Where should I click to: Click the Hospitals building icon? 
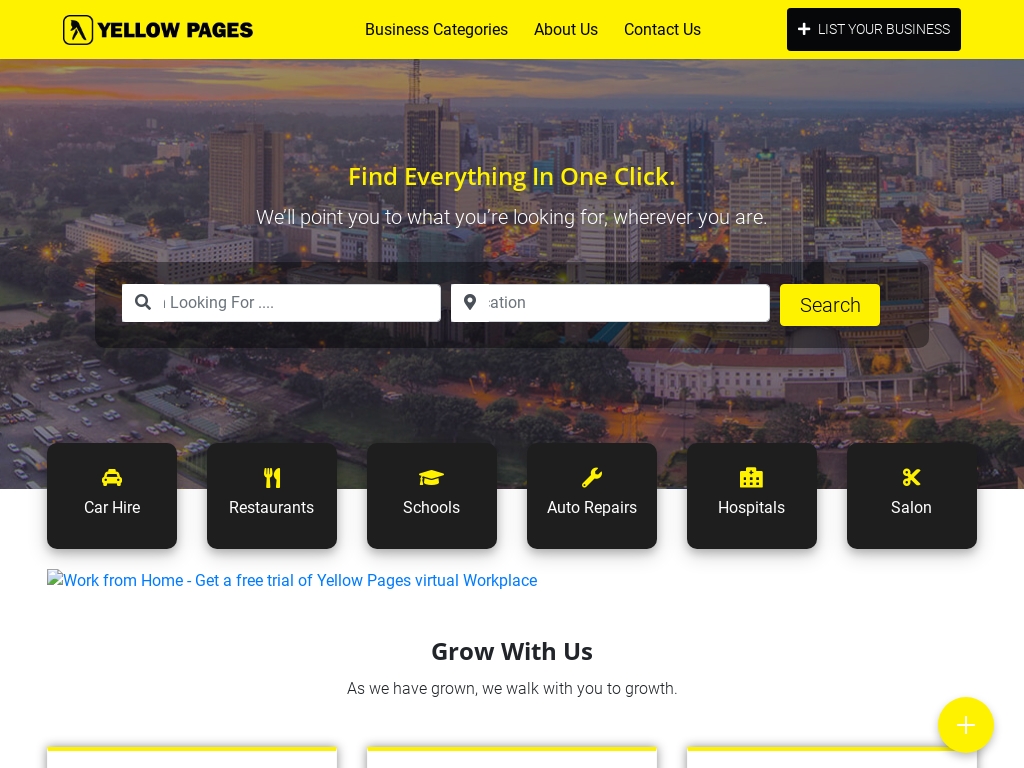(x=751, y=478)
